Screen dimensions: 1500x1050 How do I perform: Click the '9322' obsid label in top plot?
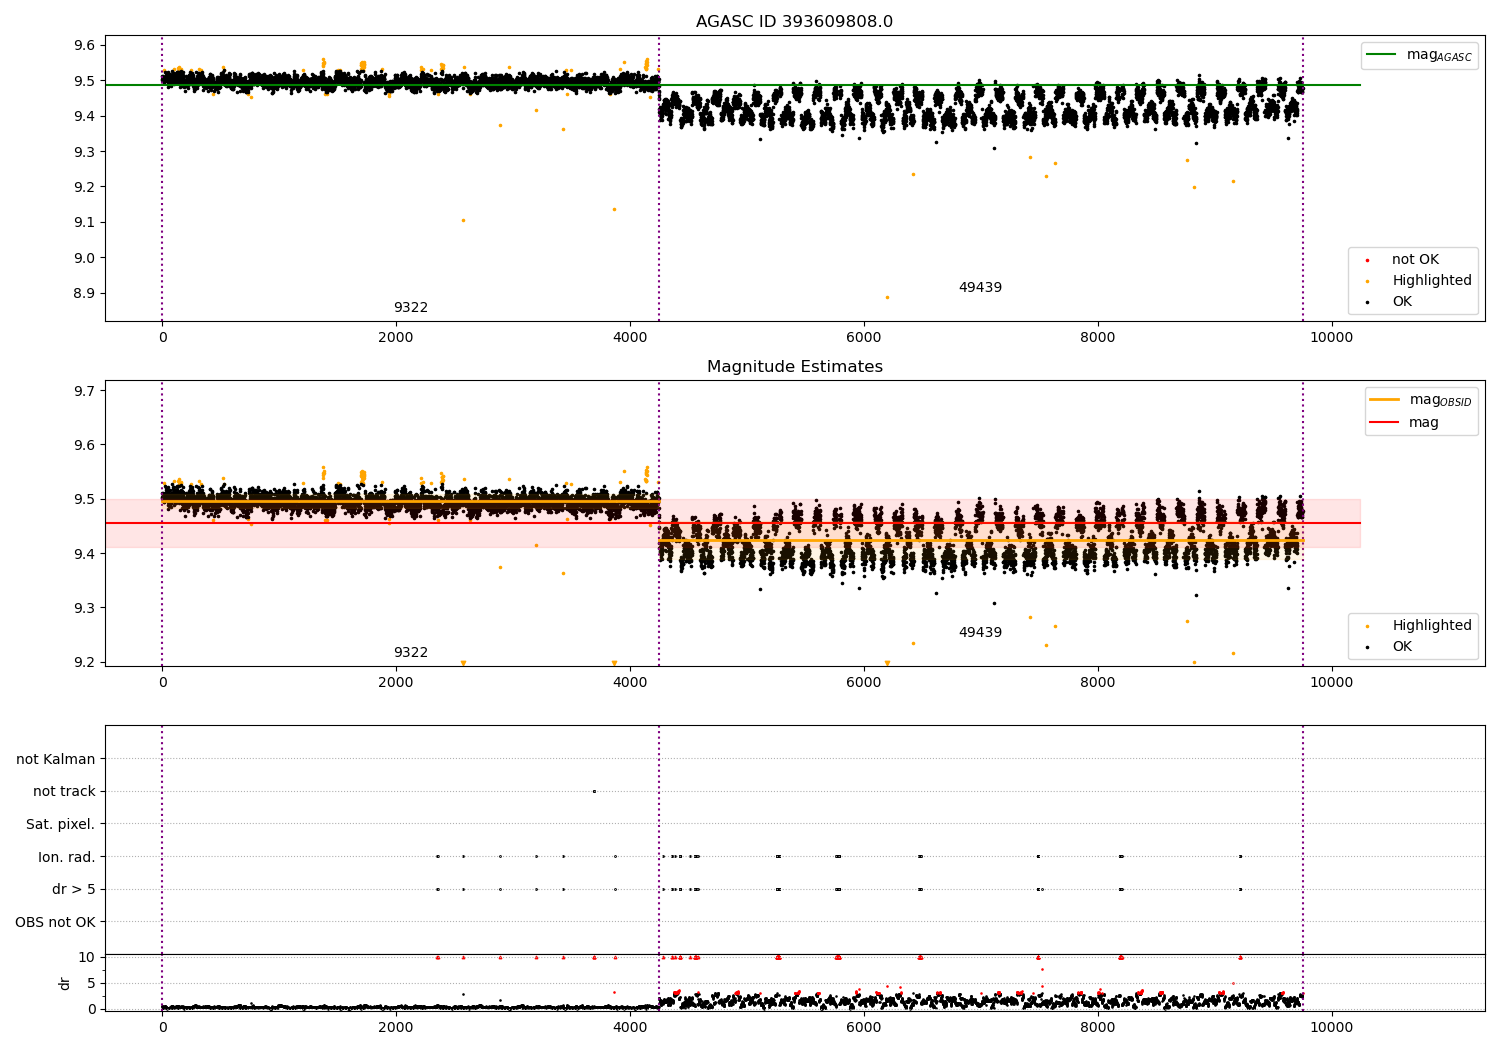(410, 308)
